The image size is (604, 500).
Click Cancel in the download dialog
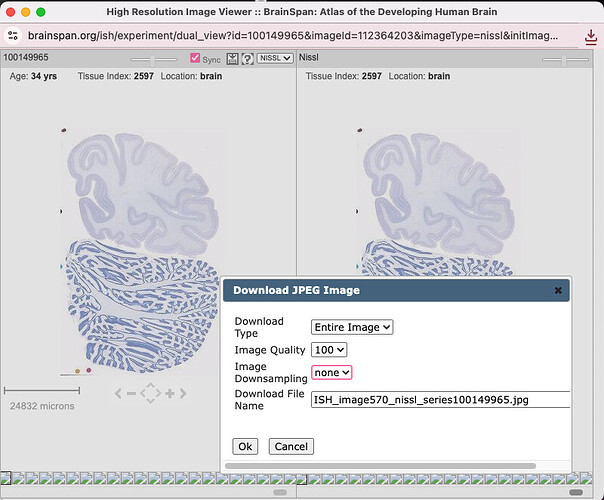point(291,446)
